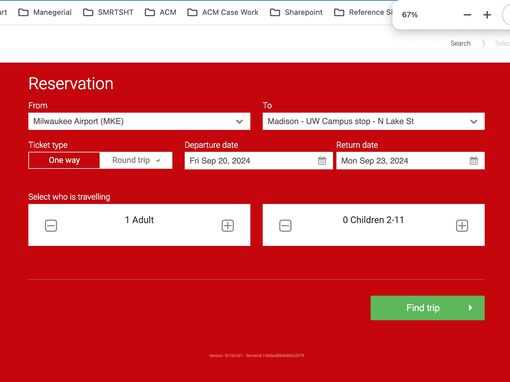
Task: Open the Manegerial bookmarks folder
Action: [x=45, y=12]
